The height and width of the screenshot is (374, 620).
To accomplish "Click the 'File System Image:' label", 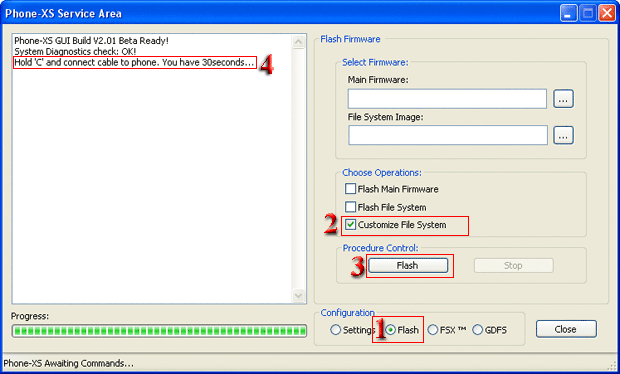I will pyautogui.click(x=386, y=117).
